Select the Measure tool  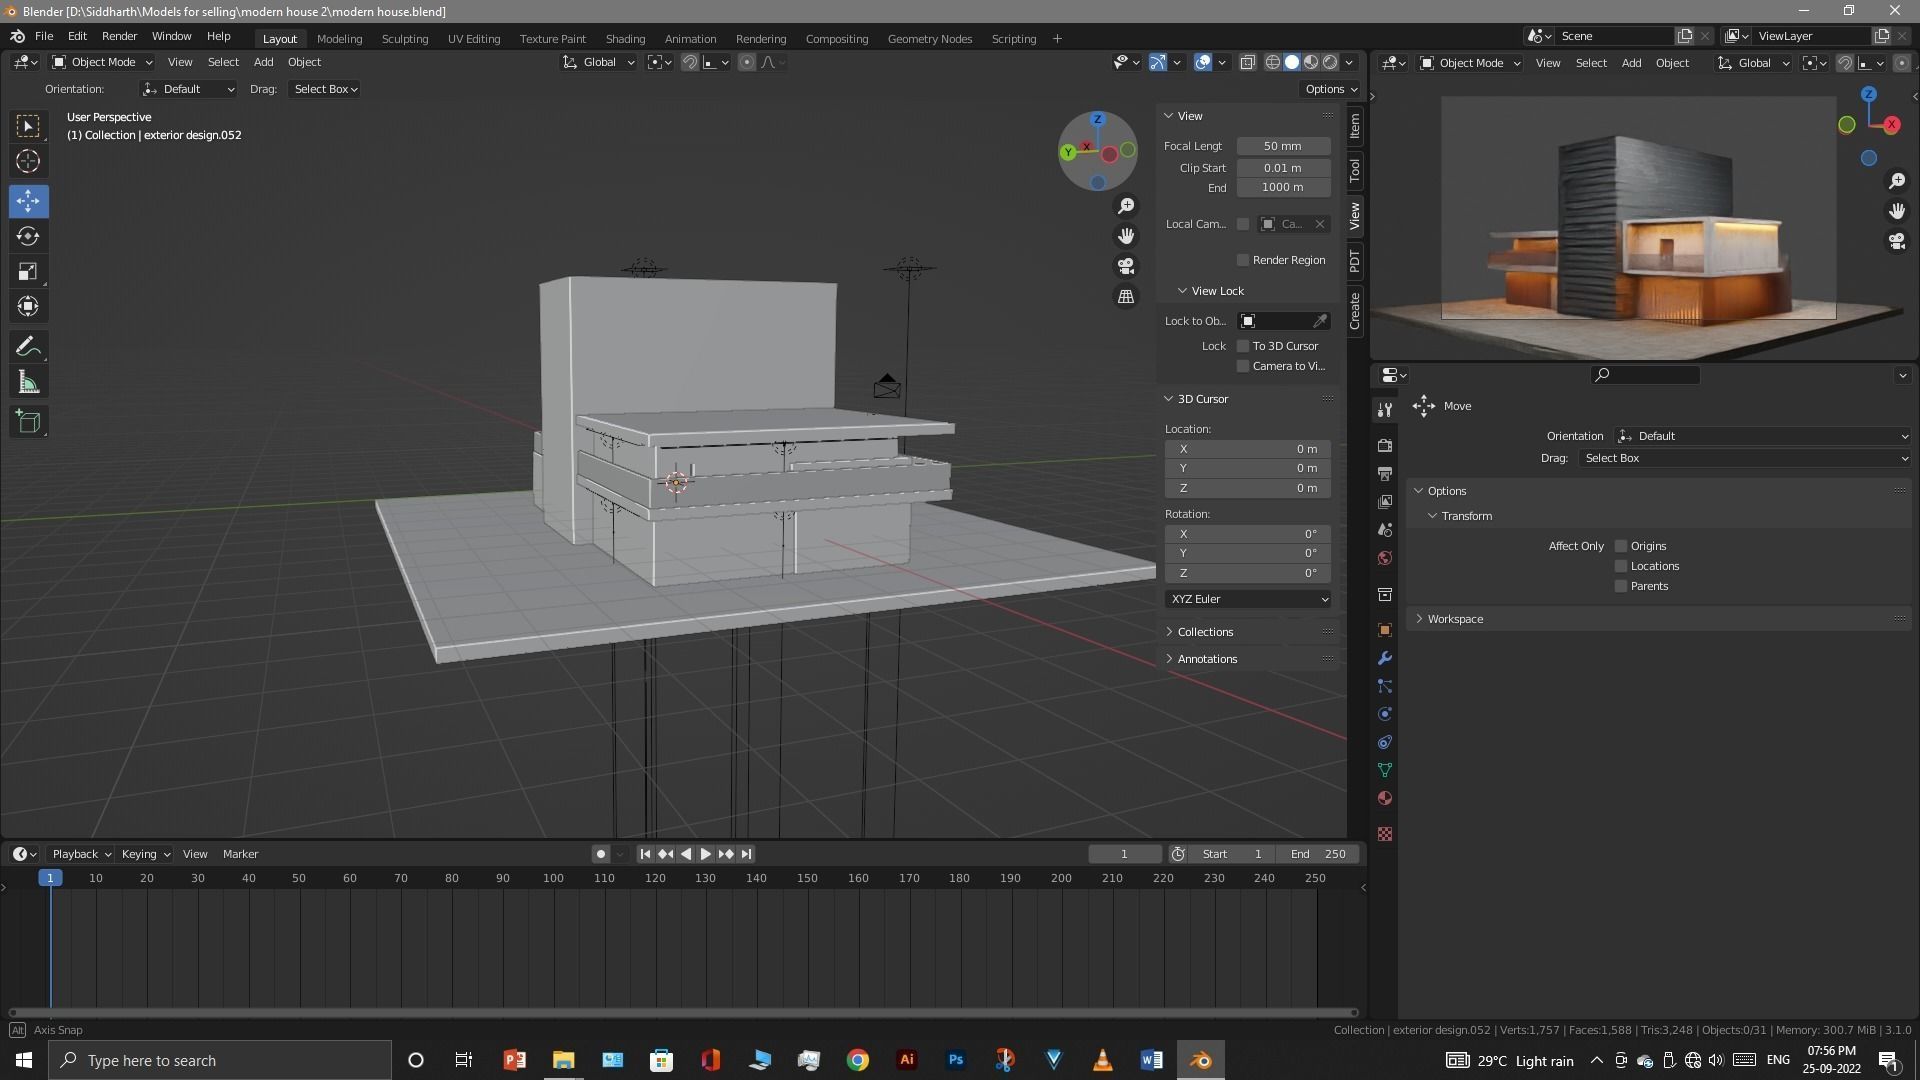[x=28, y=383]
